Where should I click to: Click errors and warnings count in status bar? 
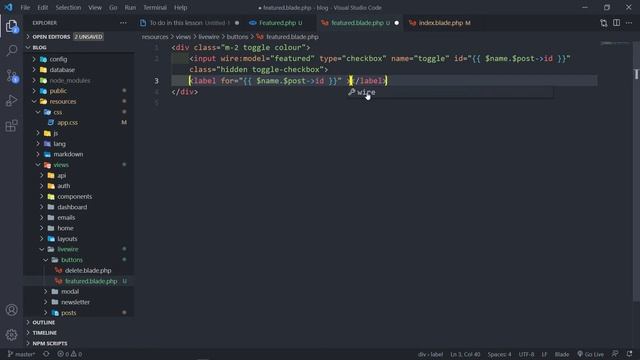69,354
